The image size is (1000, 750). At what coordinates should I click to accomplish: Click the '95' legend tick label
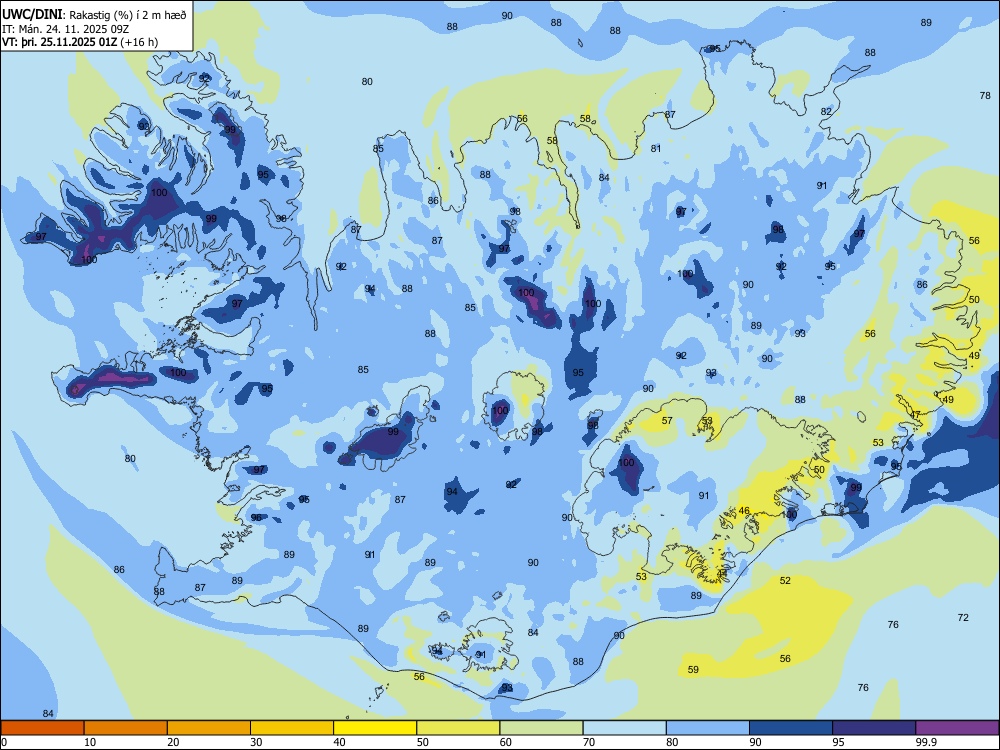[x=839, y=742]
